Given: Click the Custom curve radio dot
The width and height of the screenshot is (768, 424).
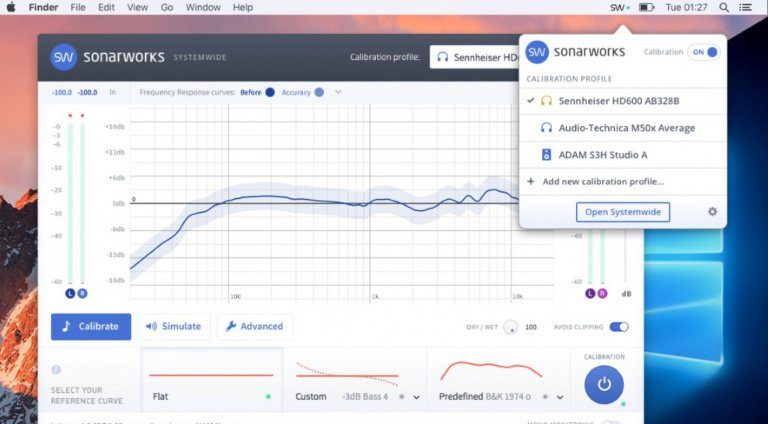Looking at the screenshot, I should click(x=402, y=397).
